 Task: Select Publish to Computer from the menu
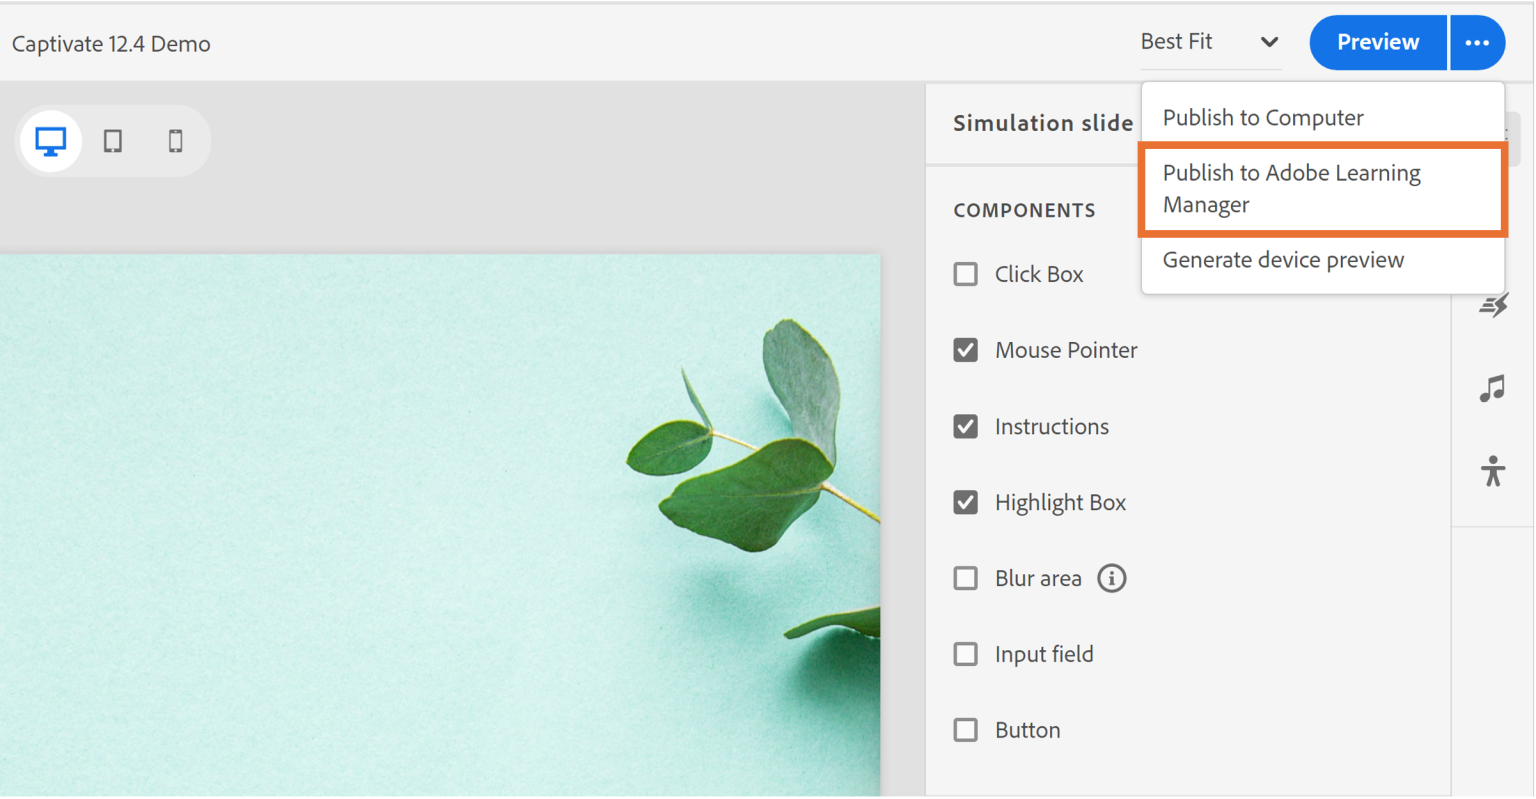(x=1263, y=117)
